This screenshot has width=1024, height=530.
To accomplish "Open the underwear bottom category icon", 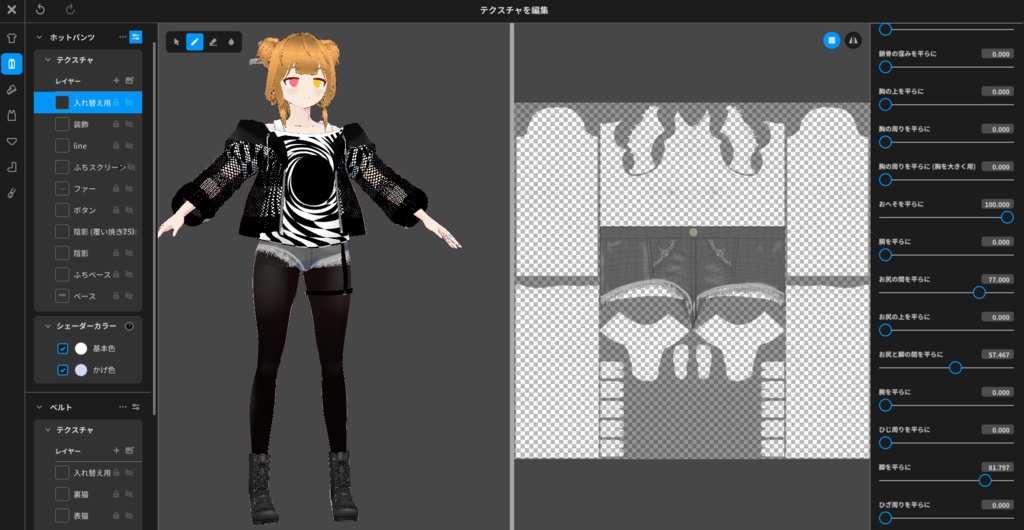I will pyautogui.click(x=12, y=142).
